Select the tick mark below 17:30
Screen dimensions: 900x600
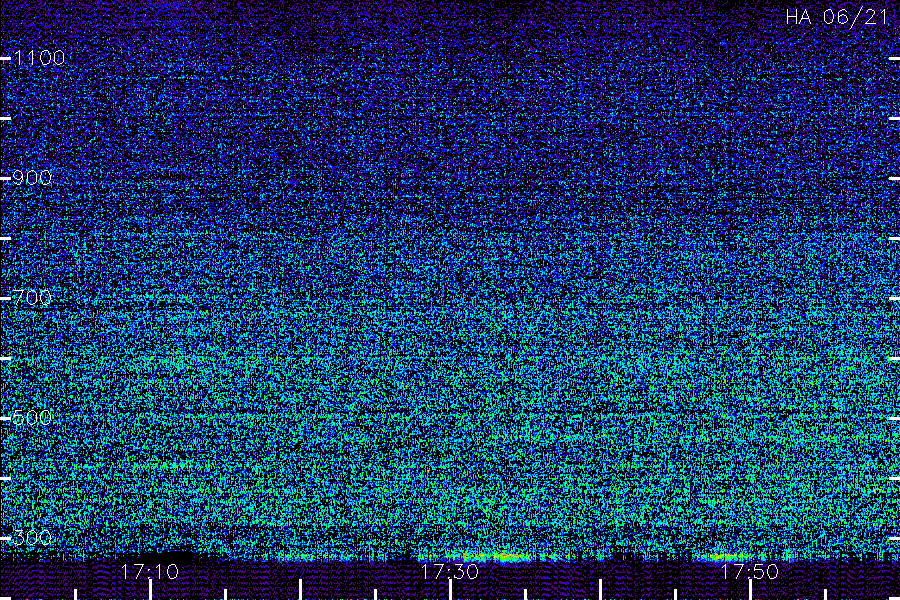[x=451, y=590]
